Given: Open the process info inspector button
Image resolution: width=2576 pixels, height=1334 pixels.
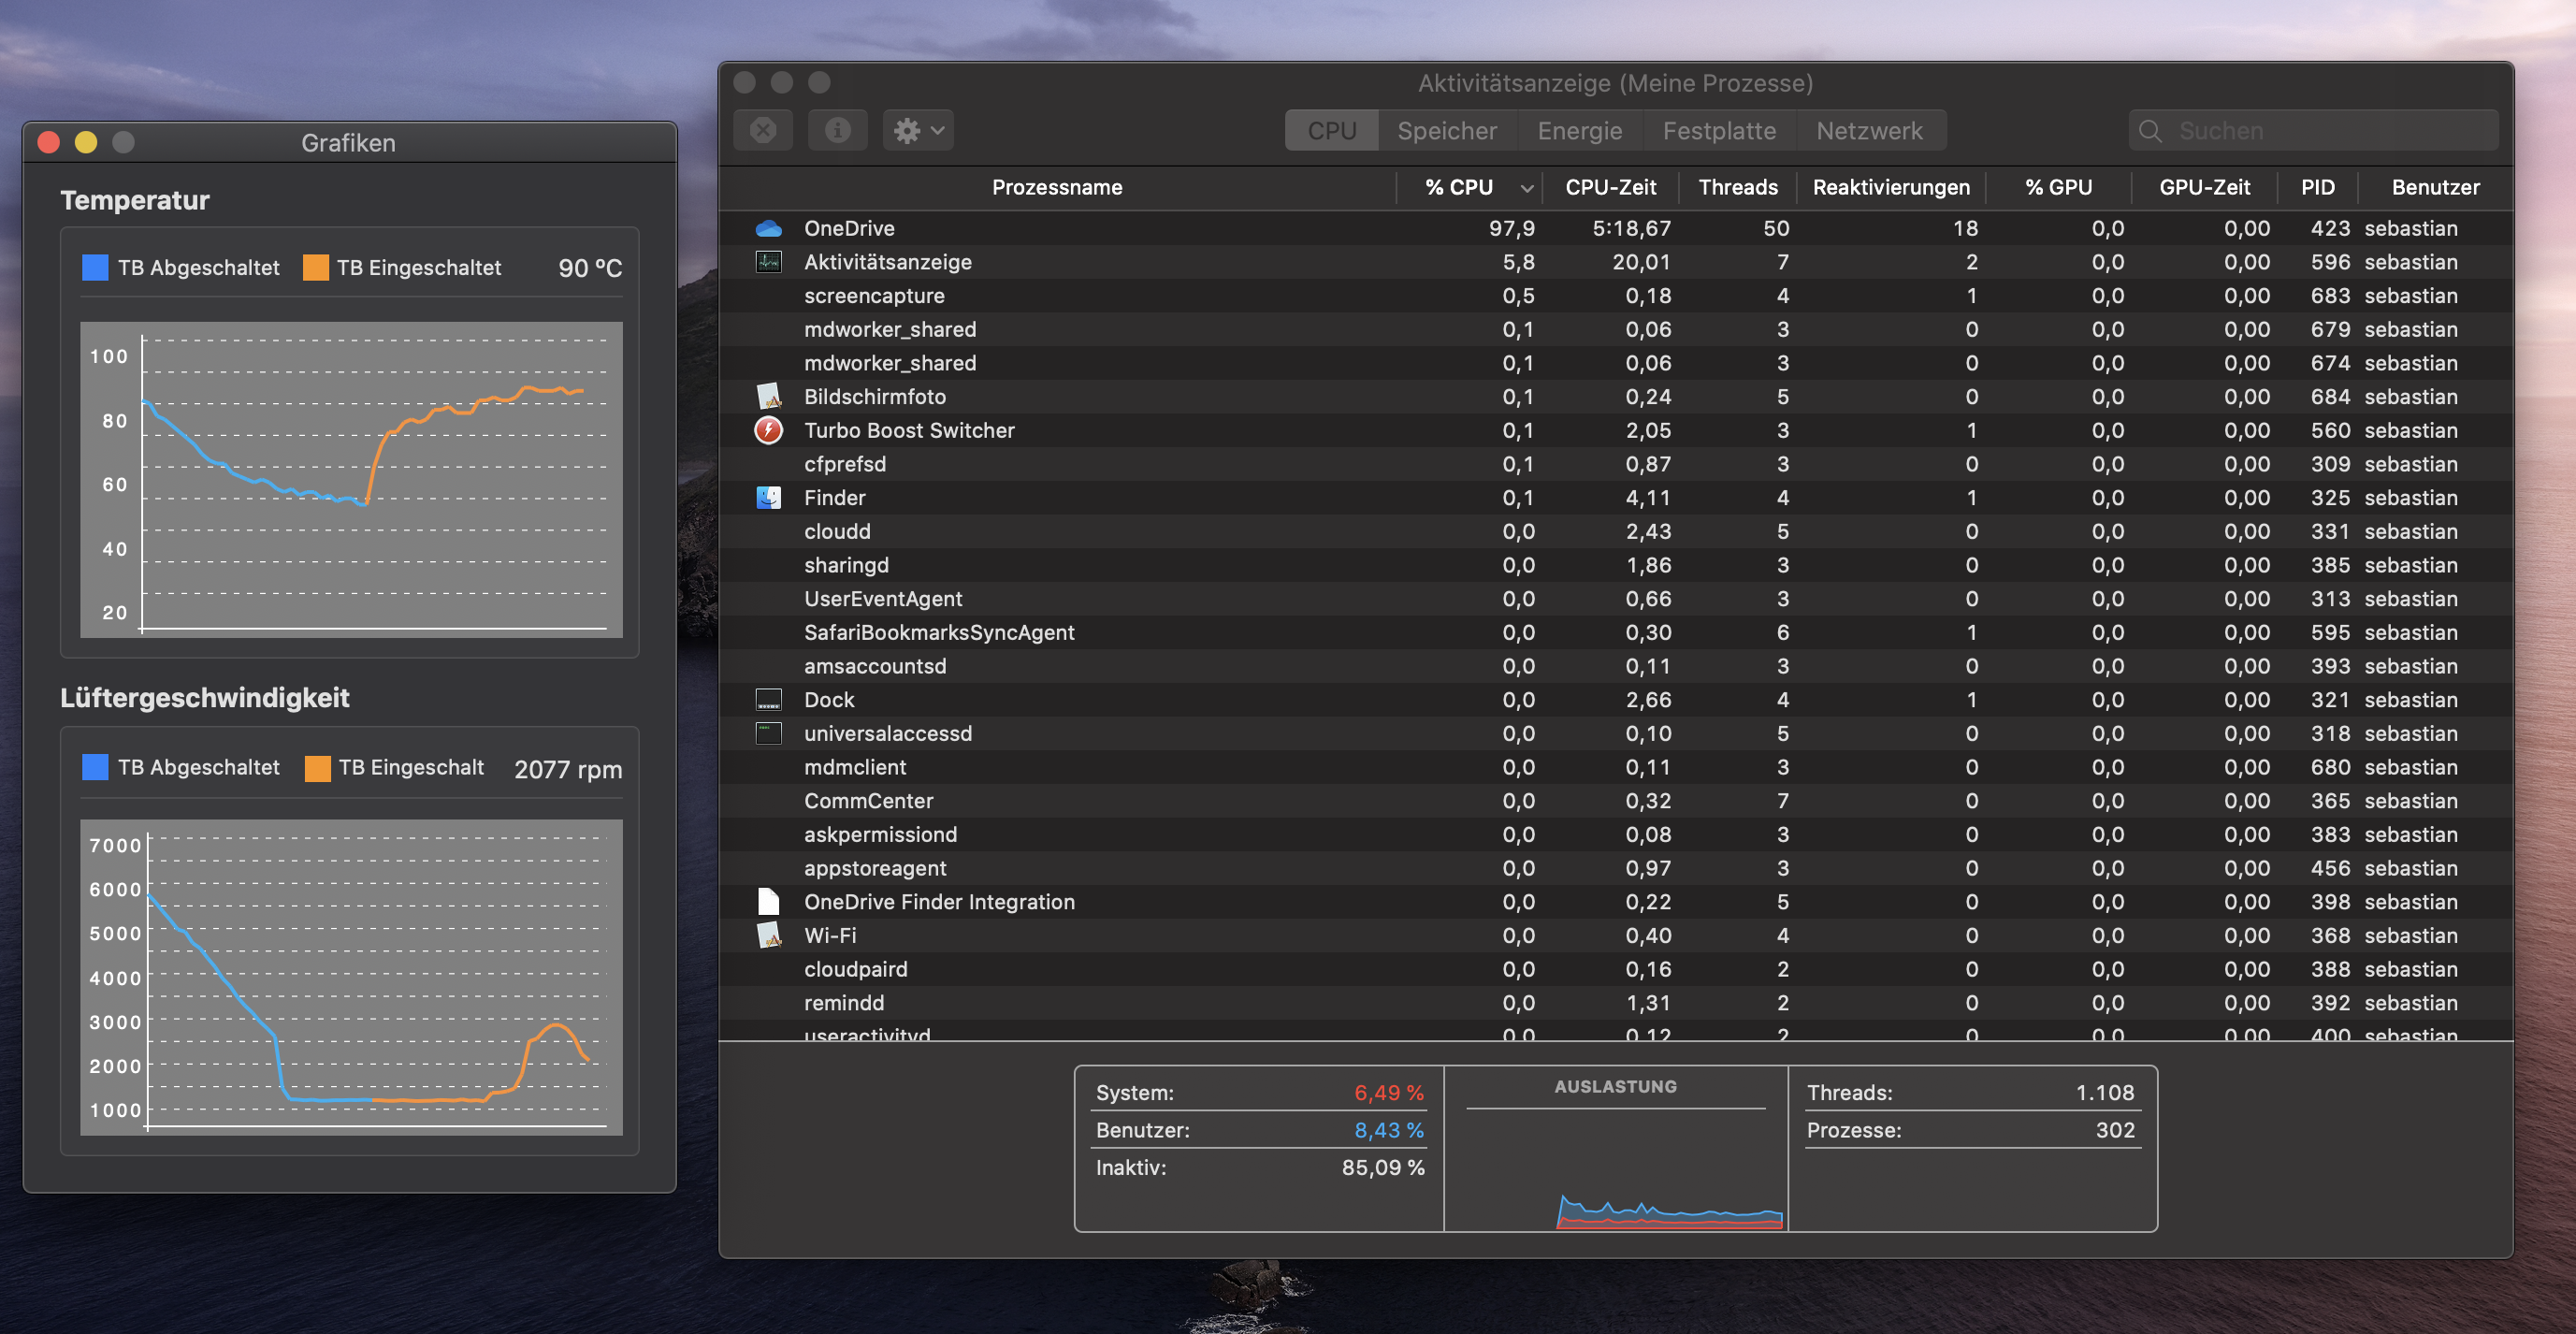Looking at the screenshot, I should [837, 131].
